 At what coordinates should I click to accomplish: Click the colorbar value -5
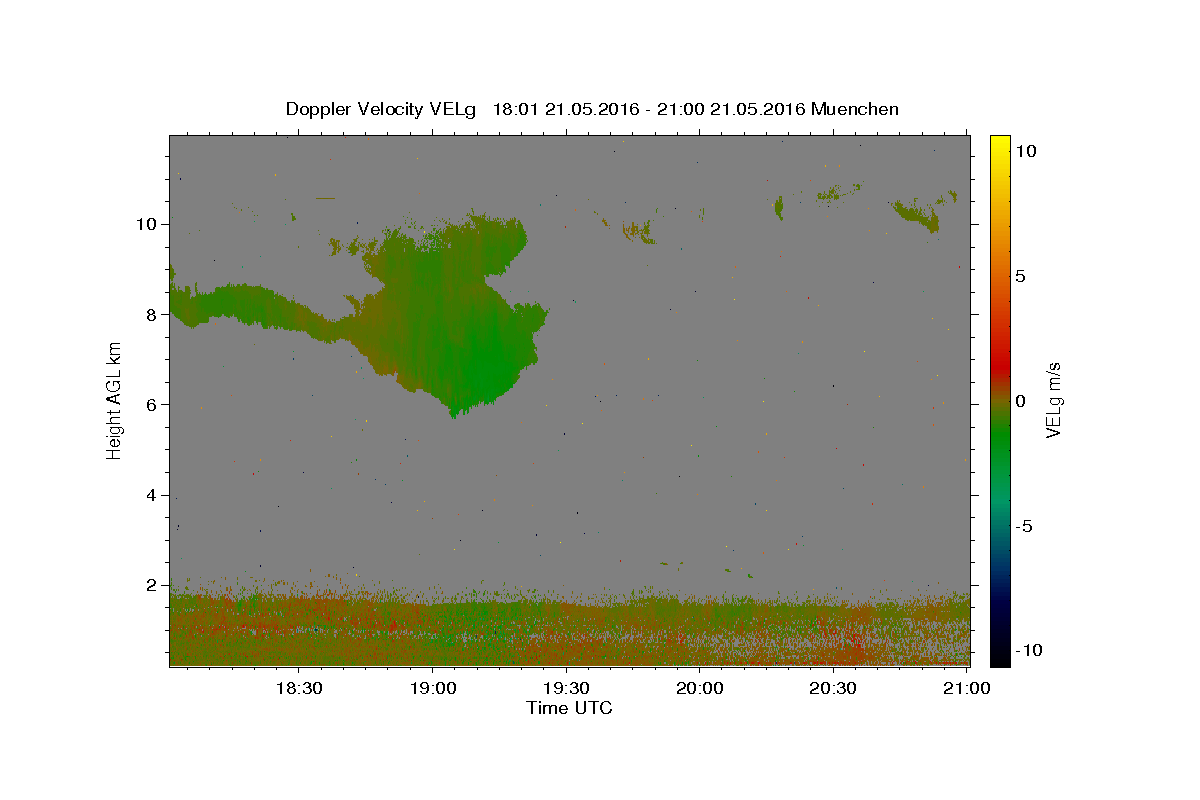[x=1025, y=526]
